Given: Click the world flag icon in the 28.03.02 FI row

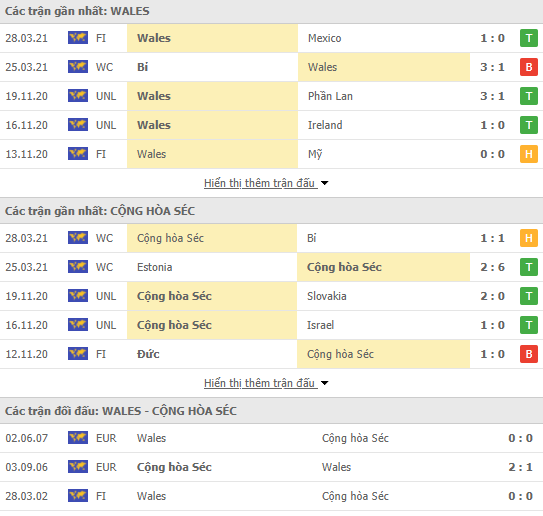Looking at the screenshot, I should (78, 496).
